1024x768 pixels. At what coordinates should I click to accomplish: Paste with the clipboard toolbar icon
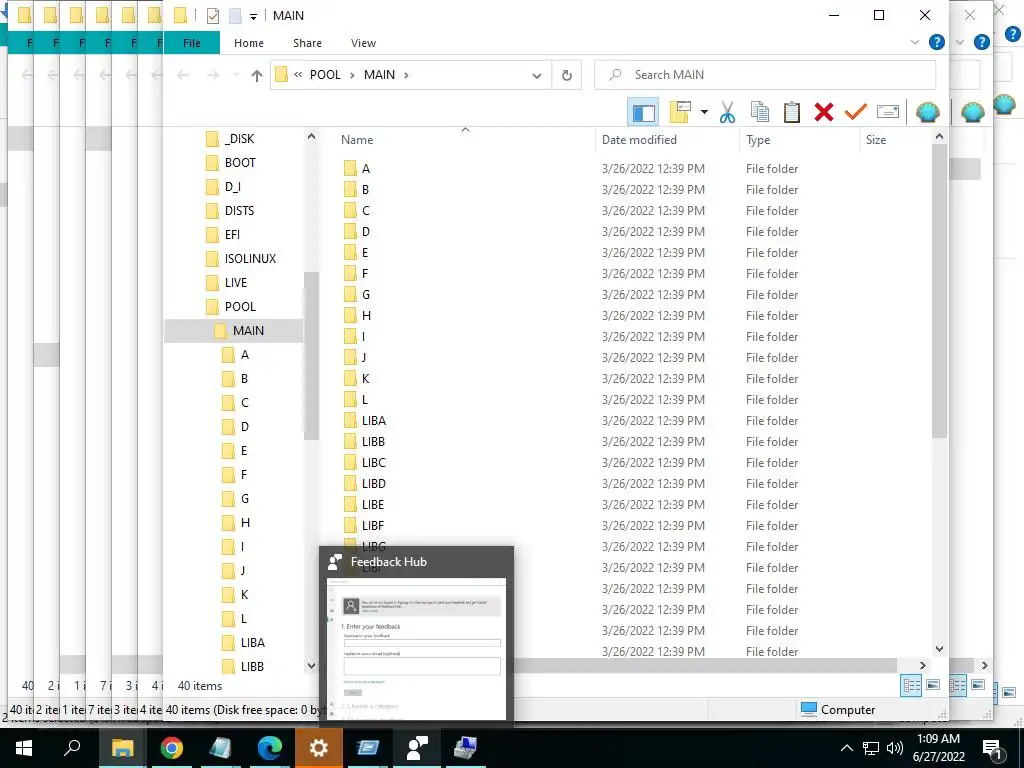tap(792, 112)
